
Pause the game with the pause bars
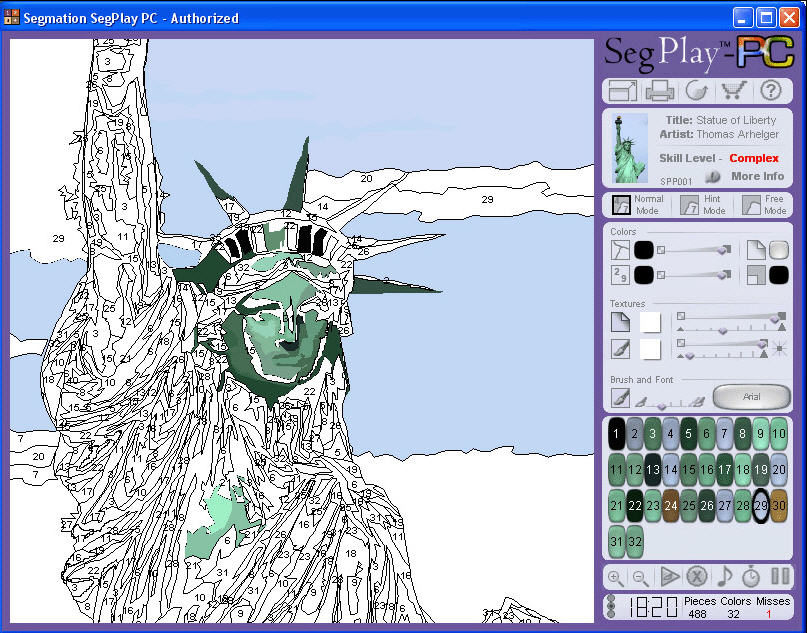point(780,576)
